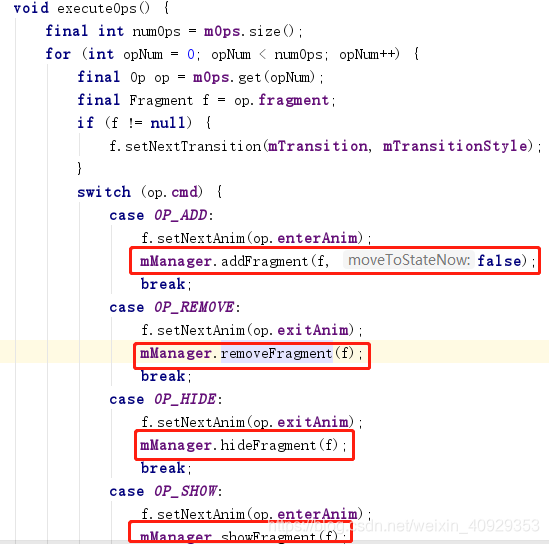Click the OP_HIDE case constant
Screen dimensions: 549x544
pyautogui.click(x=185, y=399)
